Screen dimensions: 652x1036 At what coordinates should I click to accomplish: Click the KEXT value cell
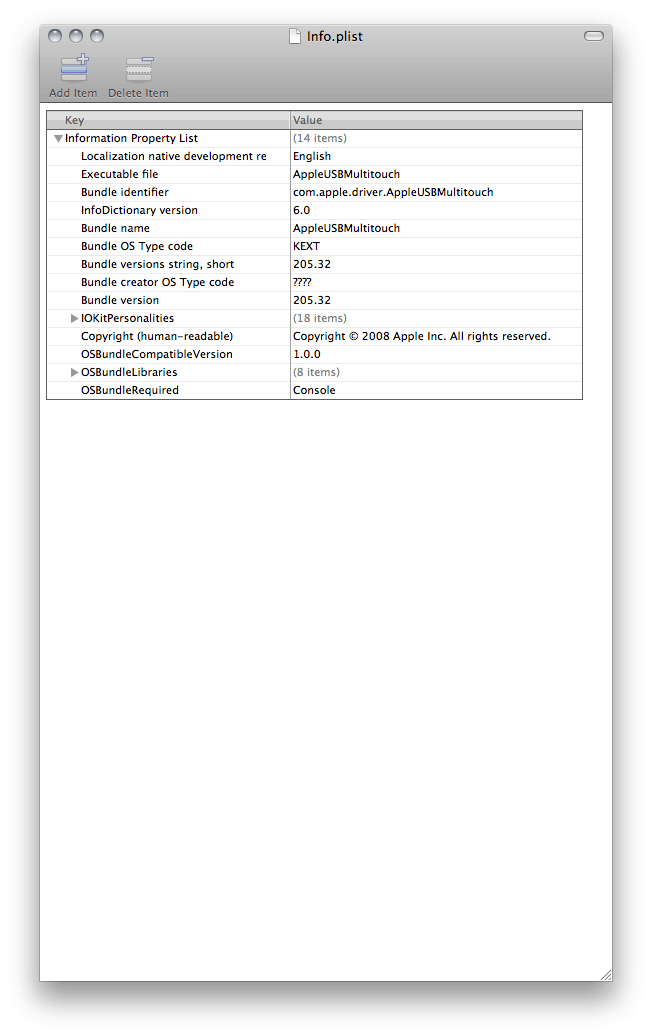(437, 246)
